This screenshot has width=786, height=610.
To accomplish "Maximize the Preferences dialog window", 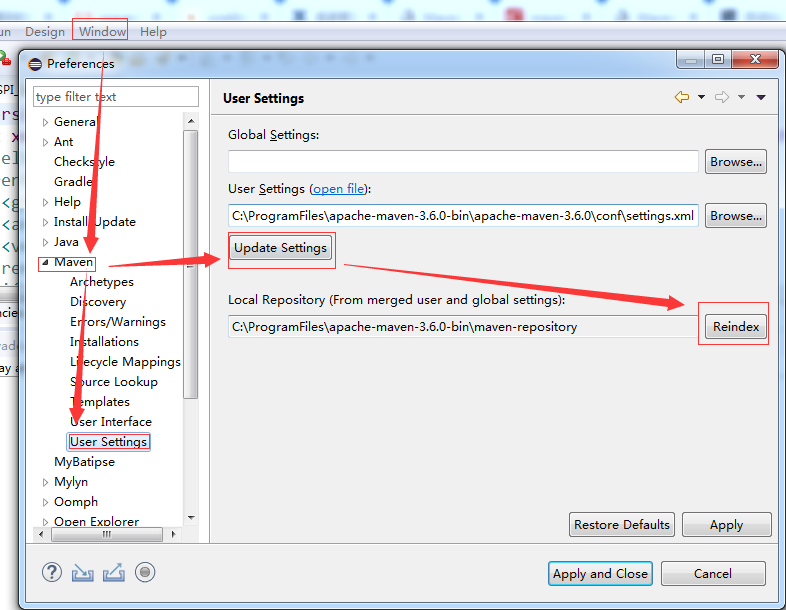I will pyautogui.click(x=717, y=60).
